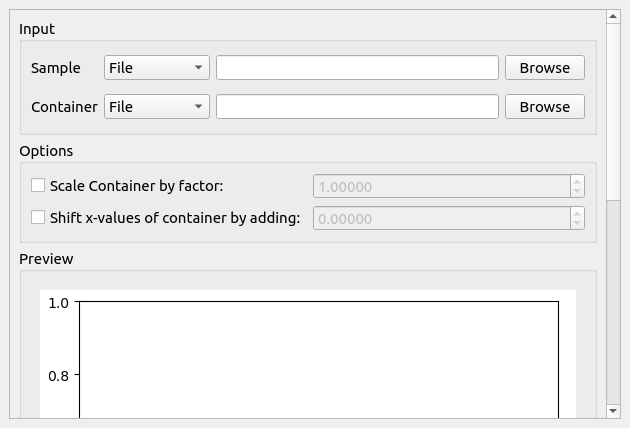Image resolution: width=630 pixels, height=428 pixels.
Task: Increase the x-shift value with up arrow
Action: [x=577, y=213]
